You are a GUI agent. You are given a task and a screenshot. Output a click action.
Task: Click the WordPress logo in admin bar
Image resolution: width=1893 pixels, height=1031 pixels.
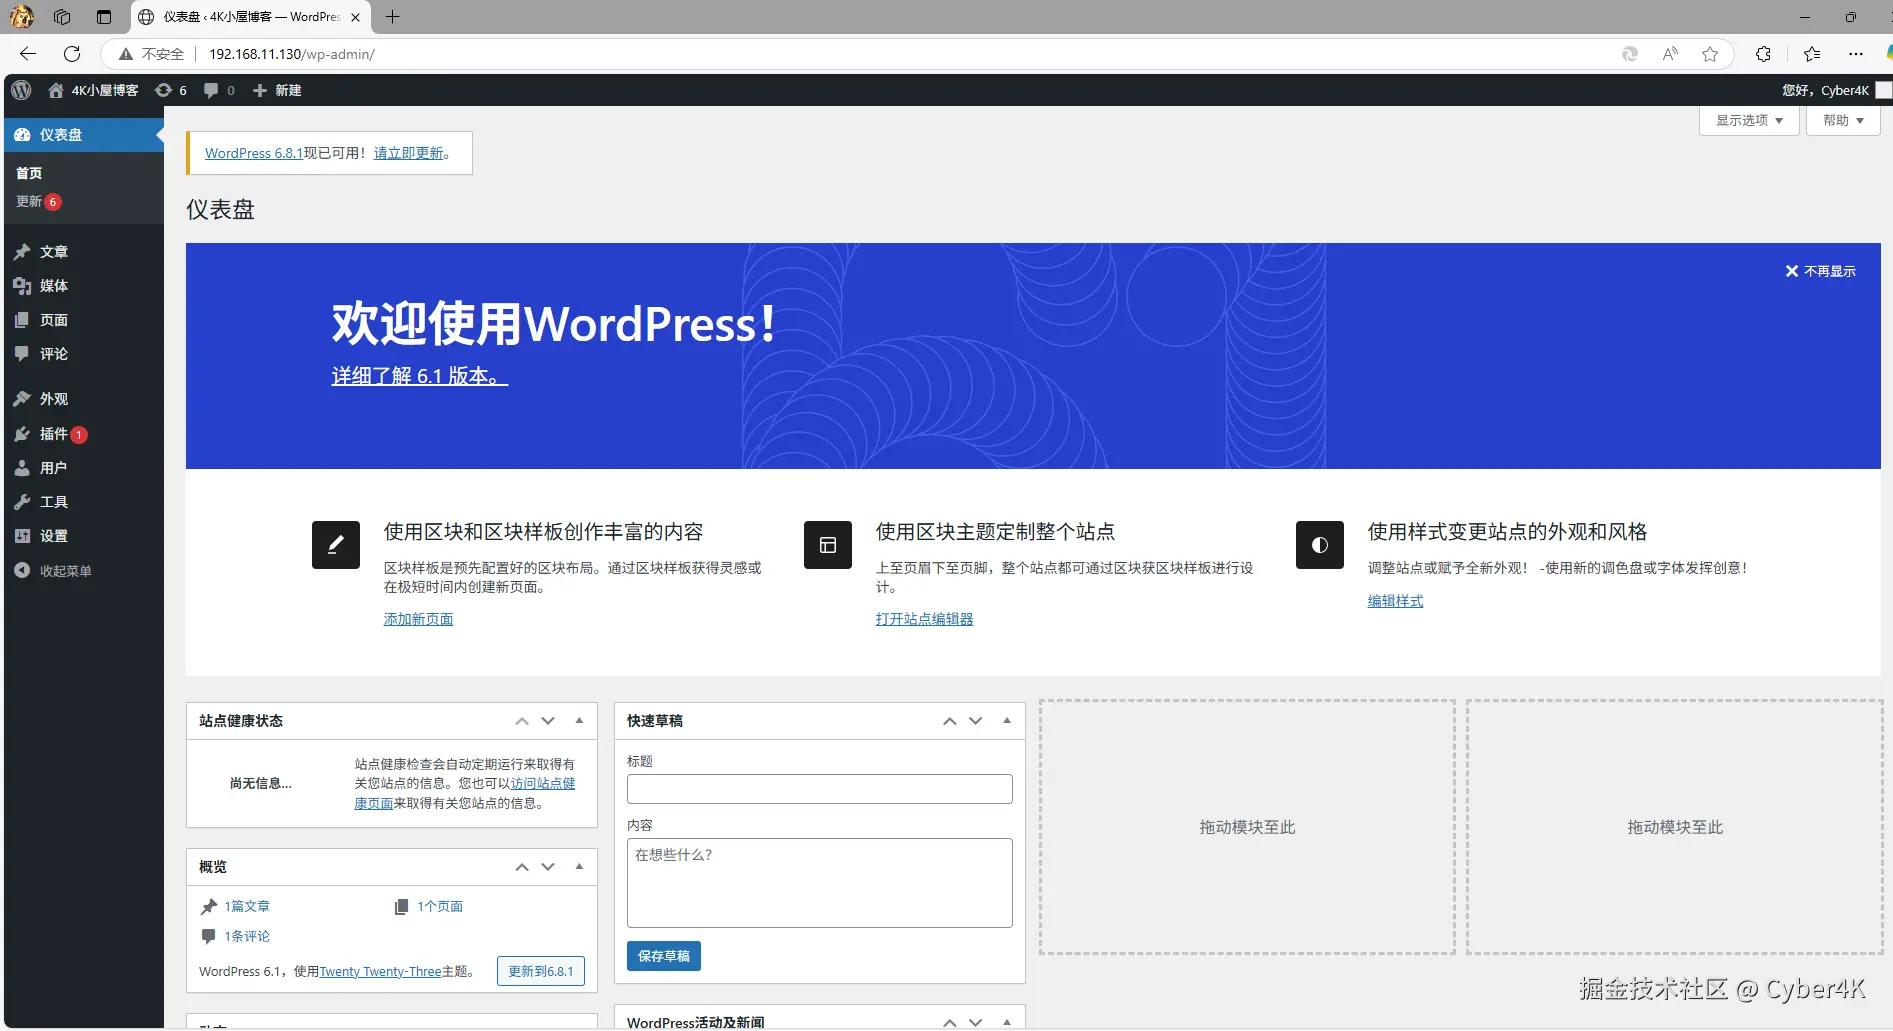(21, 90)
